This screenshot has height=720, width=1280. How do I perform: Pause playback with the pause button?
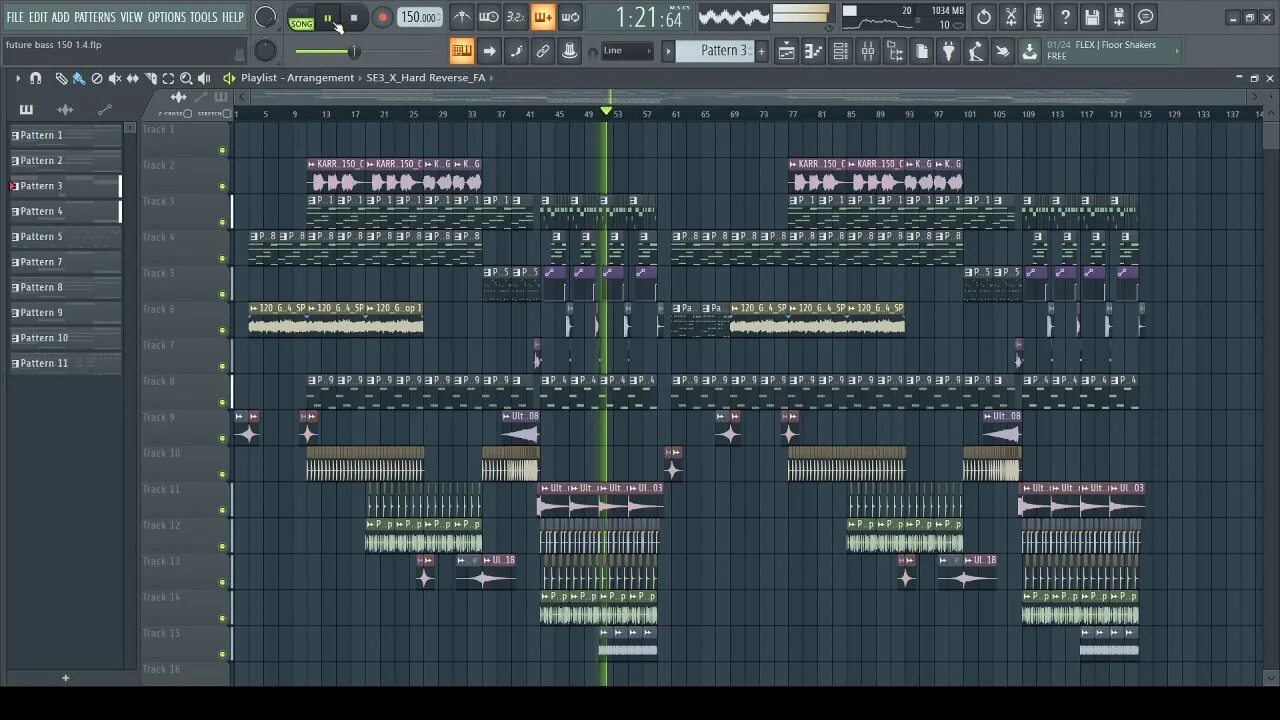[328, 18]
